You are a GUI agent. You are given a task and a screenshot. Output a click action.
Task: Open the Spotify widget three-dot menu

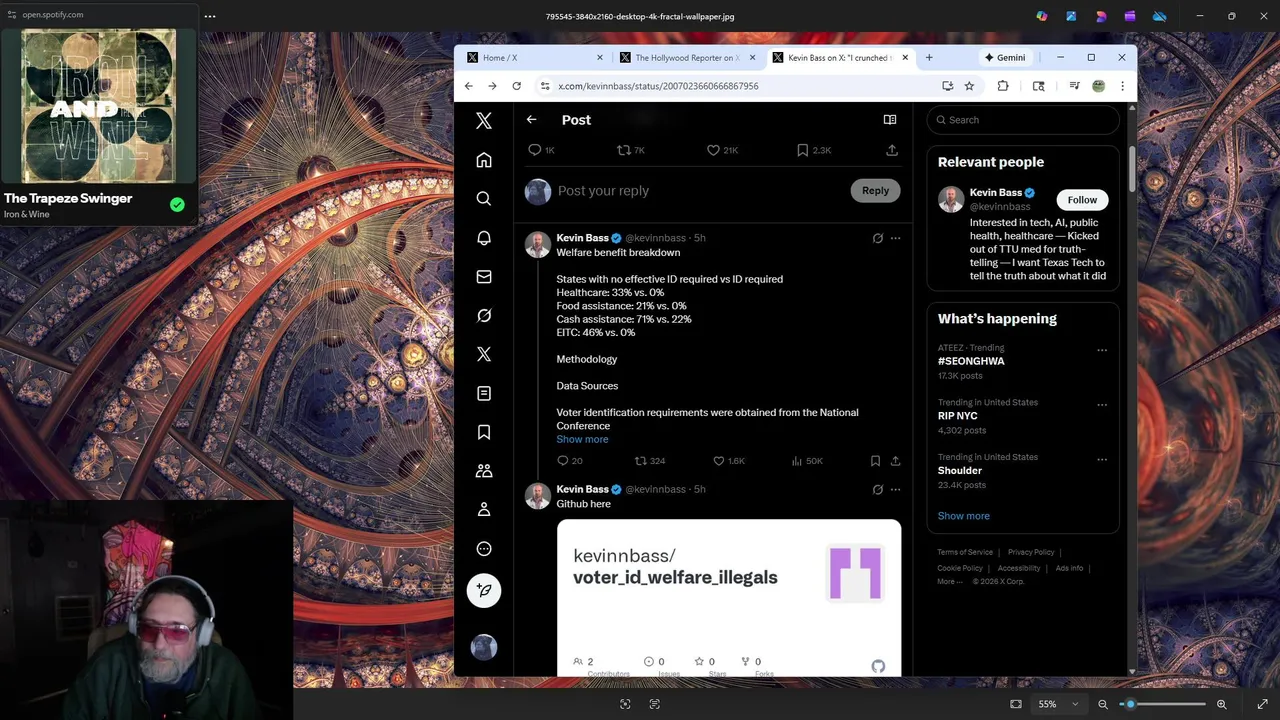pyautogui.click(x=210, y=16)
